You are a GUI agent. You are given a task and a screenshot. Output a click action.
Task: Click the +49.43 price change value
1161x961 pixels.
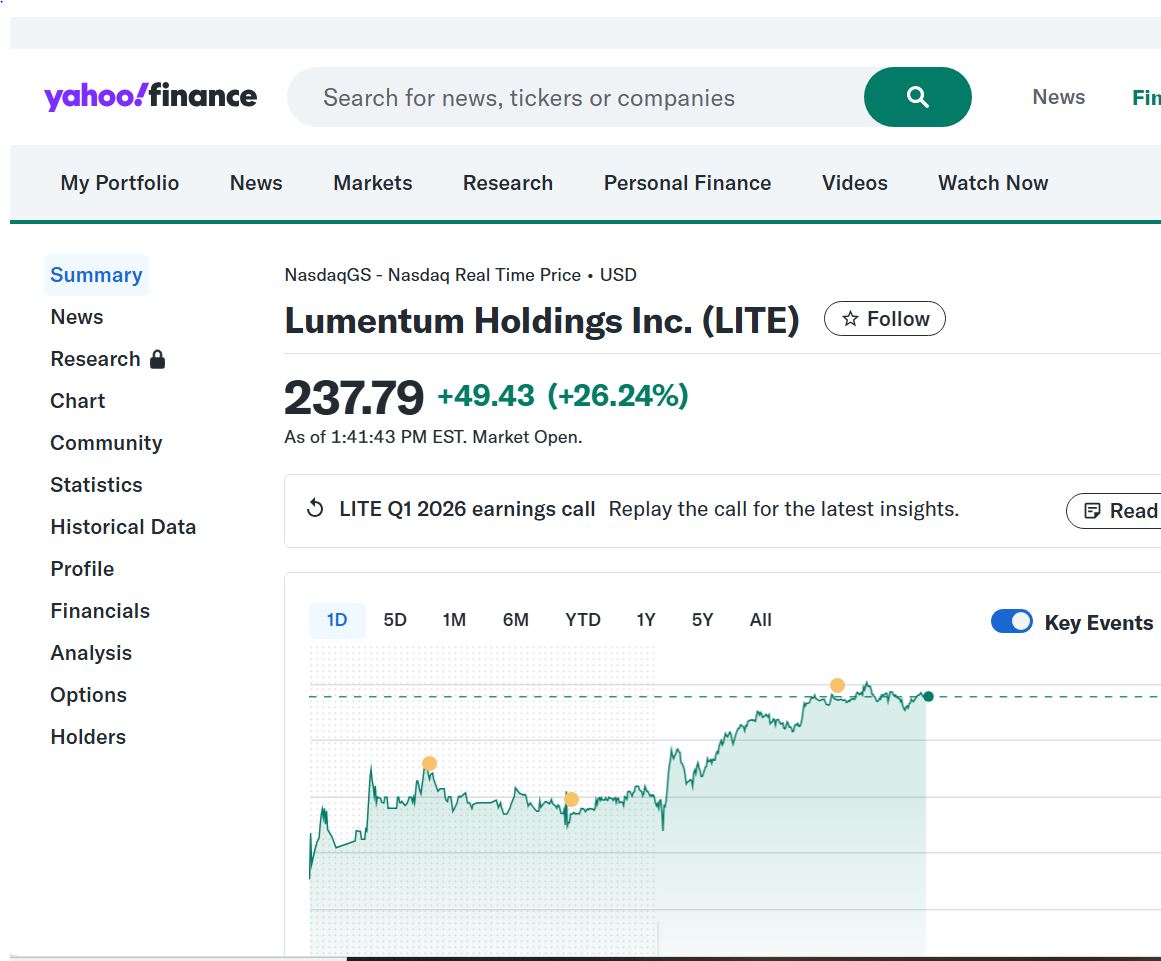click(486, 396)
